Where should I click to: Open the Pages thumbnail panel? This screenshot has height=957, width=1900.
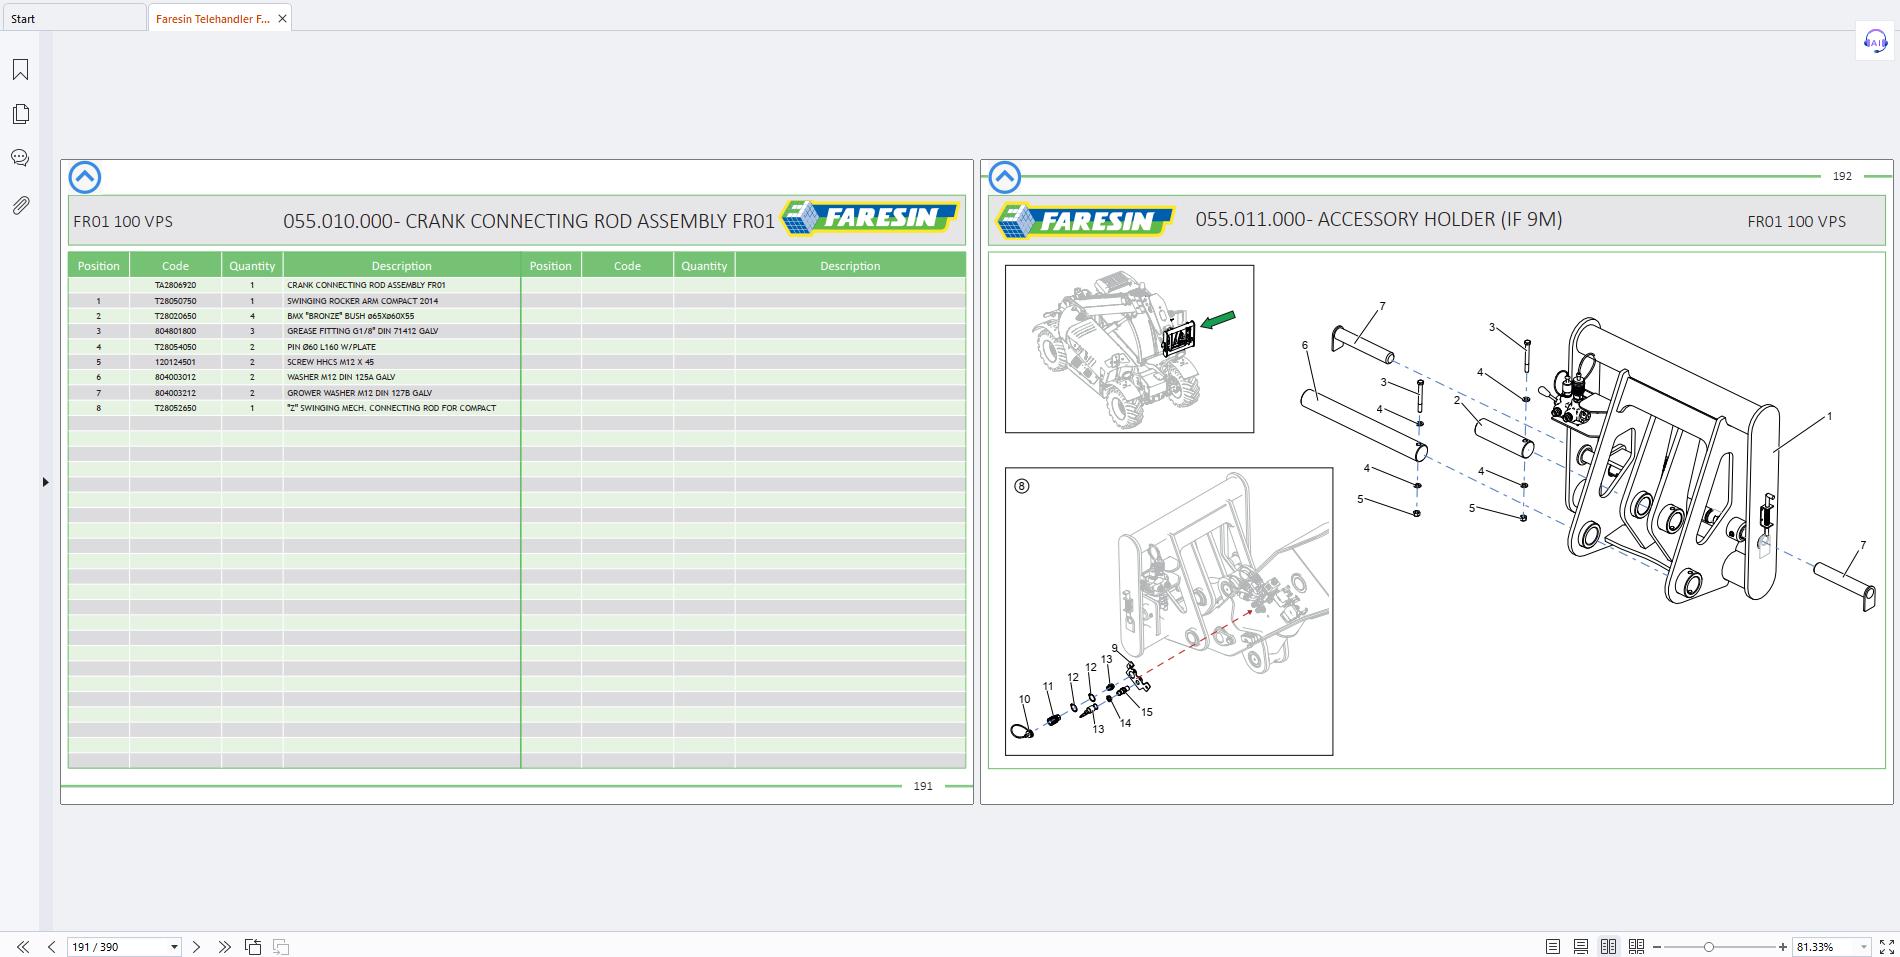point(20,114)
